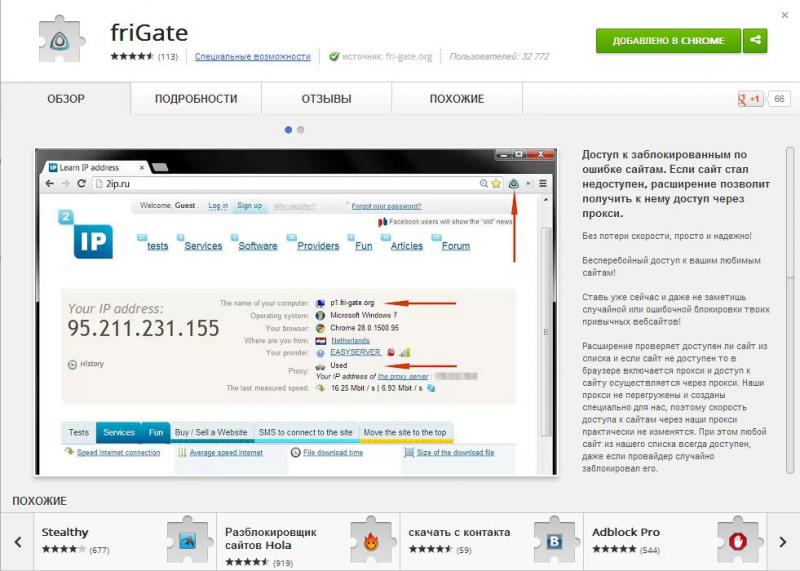Image resolution: width=800 pixels, height=571 pixels.
Task: Click the 'Forum' navigation link on 2ip
Action: click(456, 246)
